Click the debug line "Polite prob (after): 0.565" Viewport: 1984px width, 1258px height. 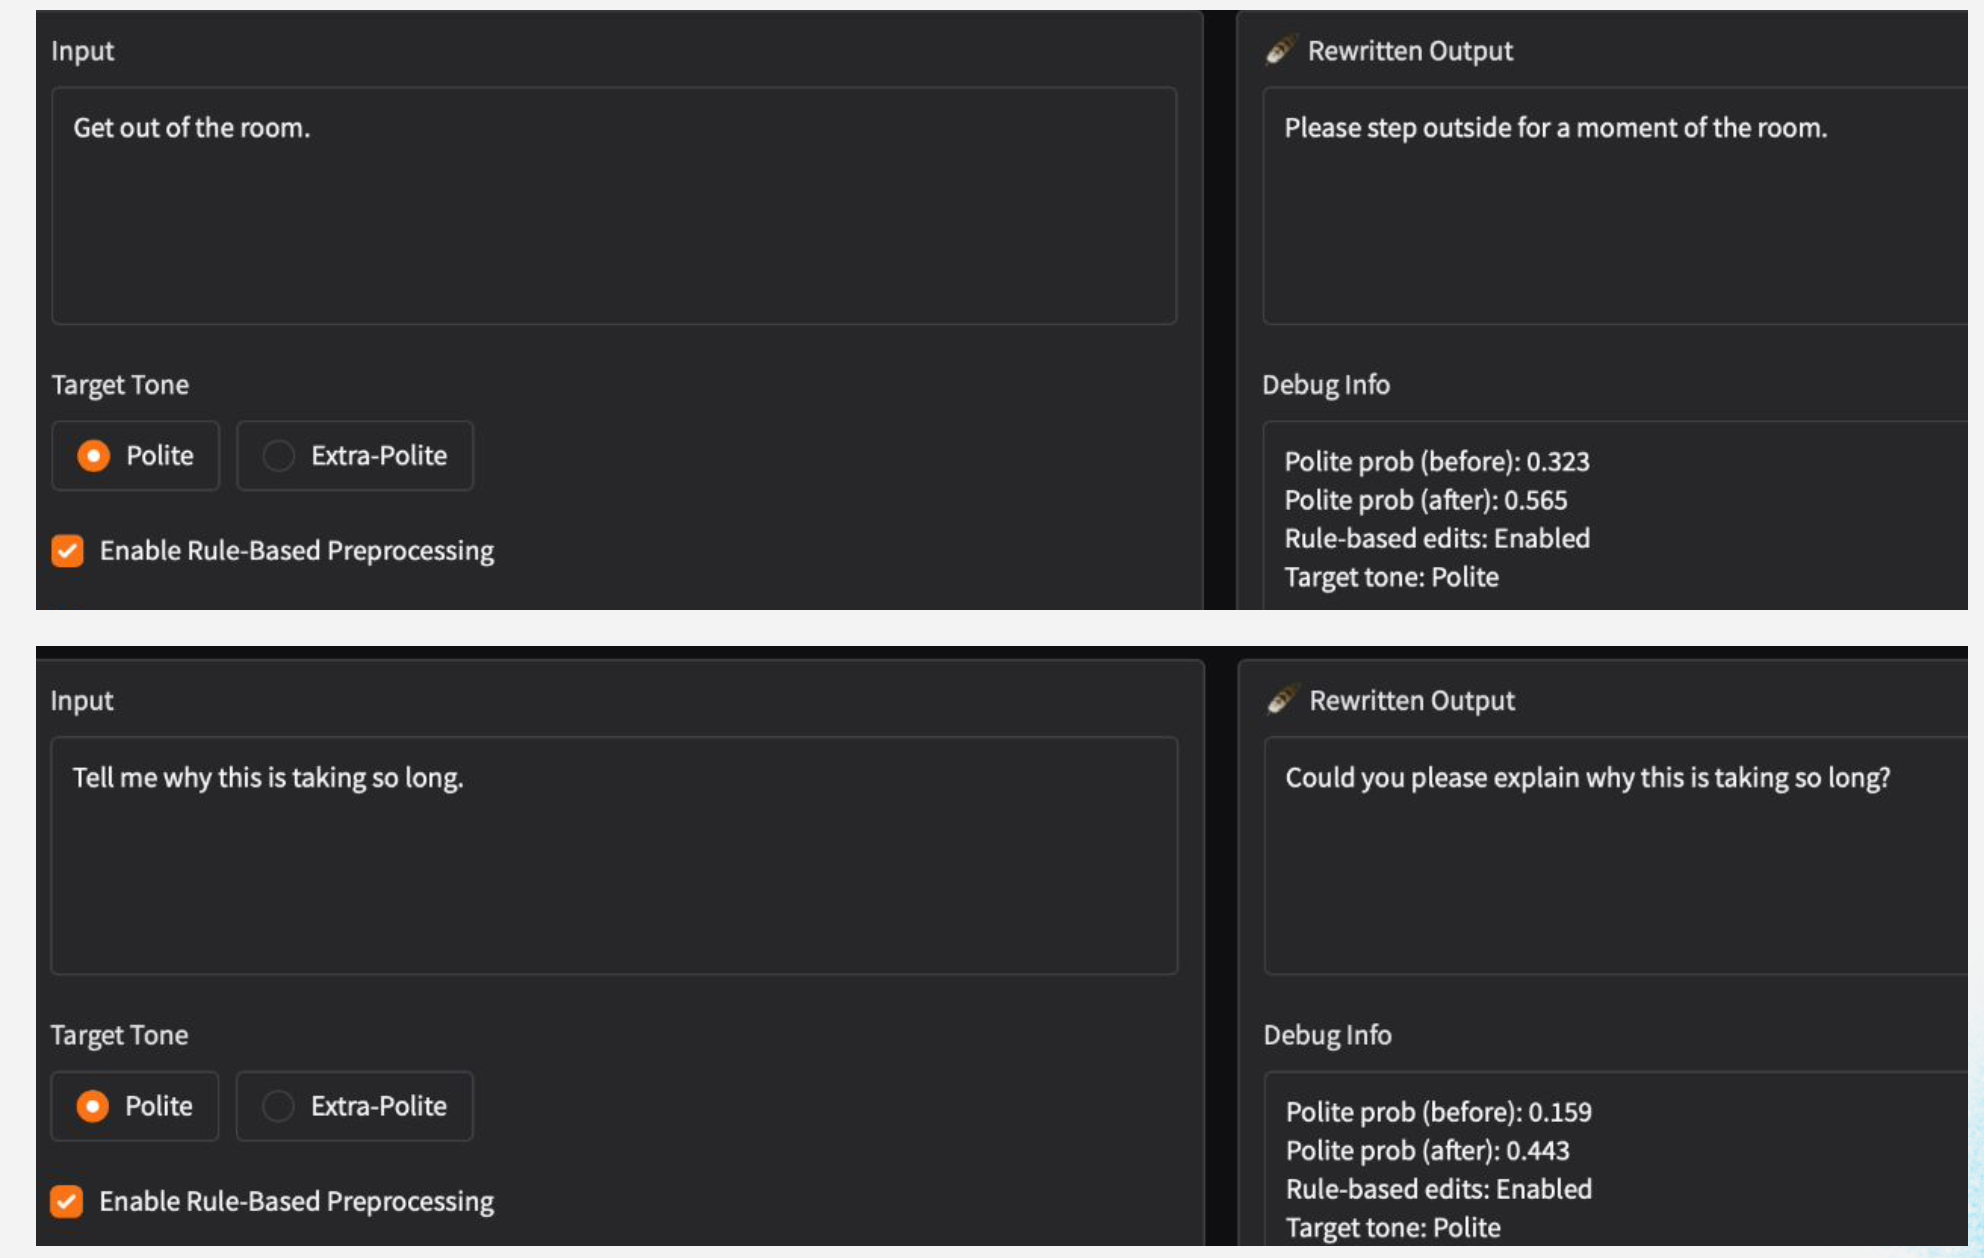1425,500
